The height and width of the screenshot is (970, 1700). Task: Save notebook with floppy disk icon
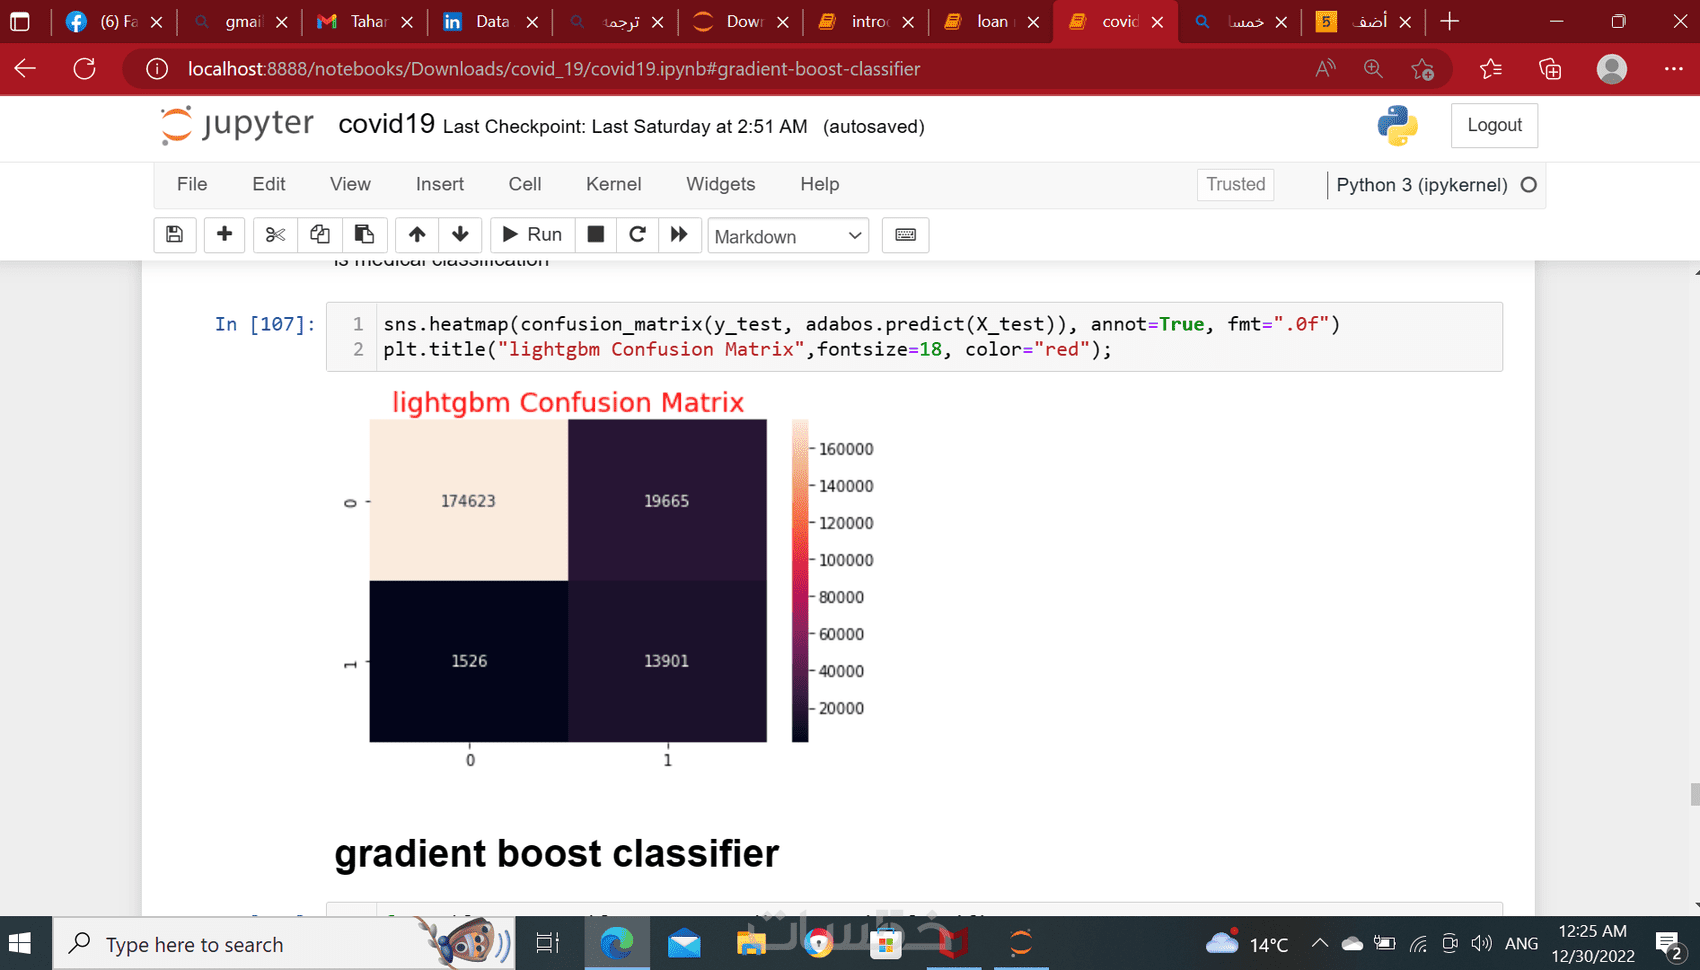click(174, 235)
